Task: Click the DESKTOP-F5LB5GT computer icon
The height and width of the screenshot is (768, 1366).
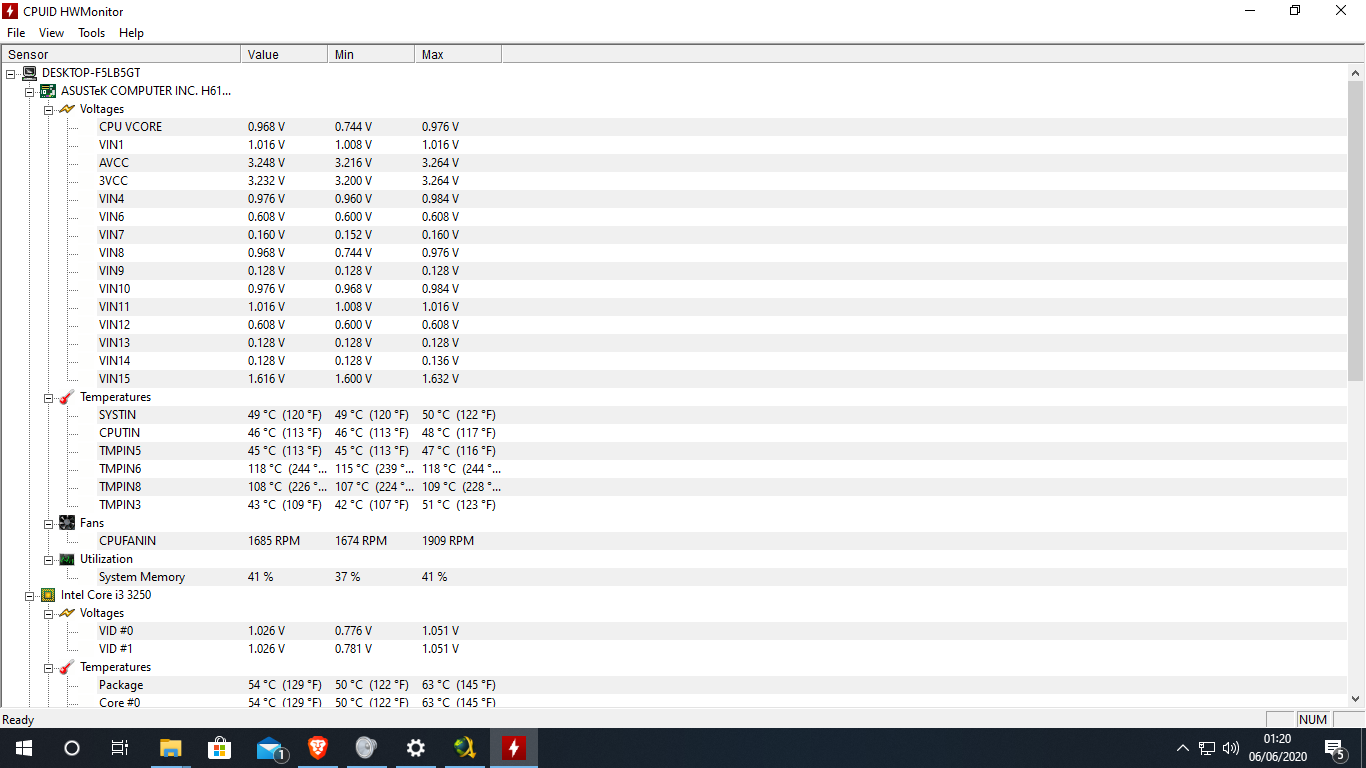Action: [29, 73]
